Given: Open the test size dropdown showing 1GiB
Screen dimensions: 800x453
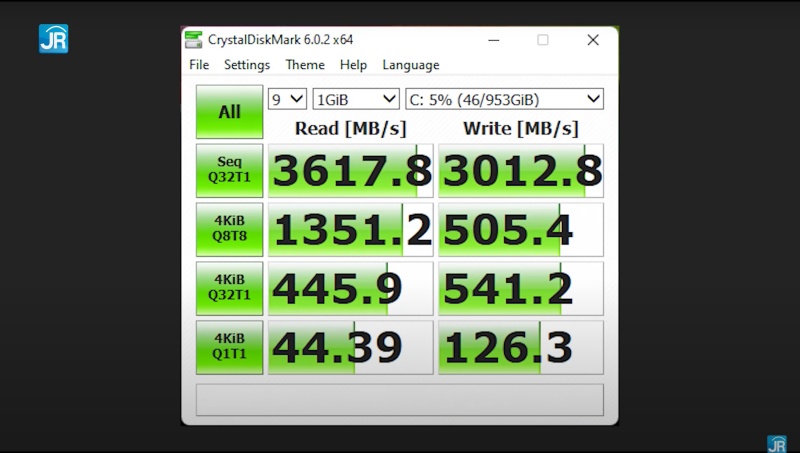Looking at the screenshot, I should pos(356,99).
